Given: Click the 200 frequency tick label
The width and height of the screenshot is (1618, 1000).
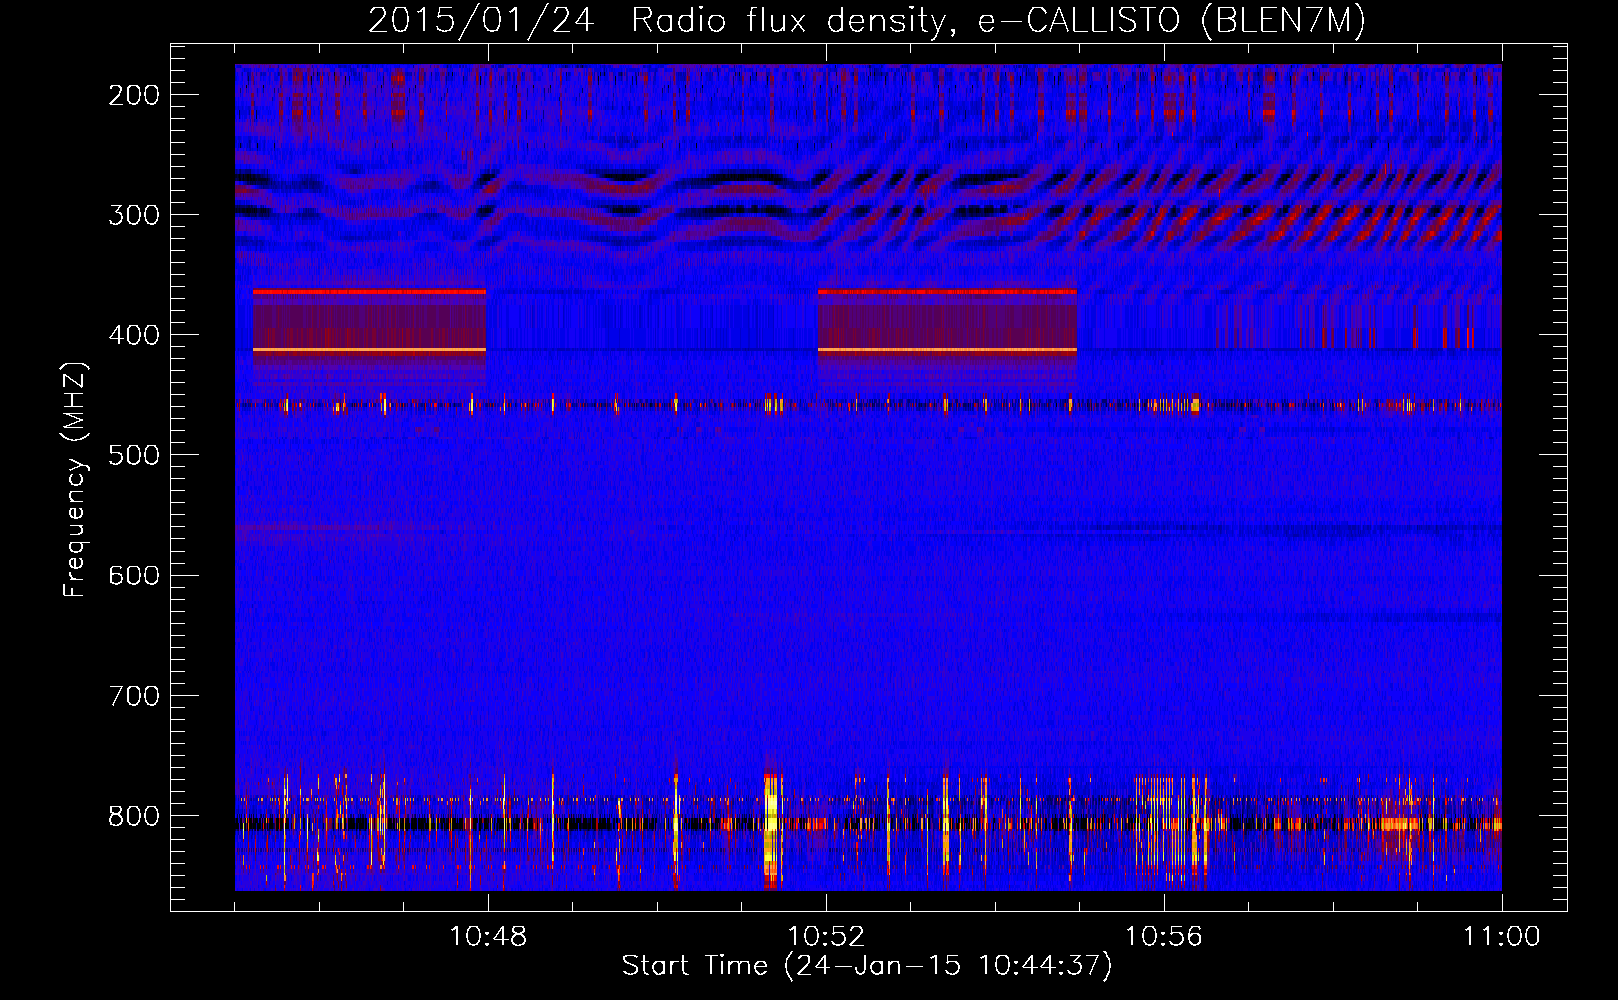Looking at the screenshot, I should pos(134,95).
